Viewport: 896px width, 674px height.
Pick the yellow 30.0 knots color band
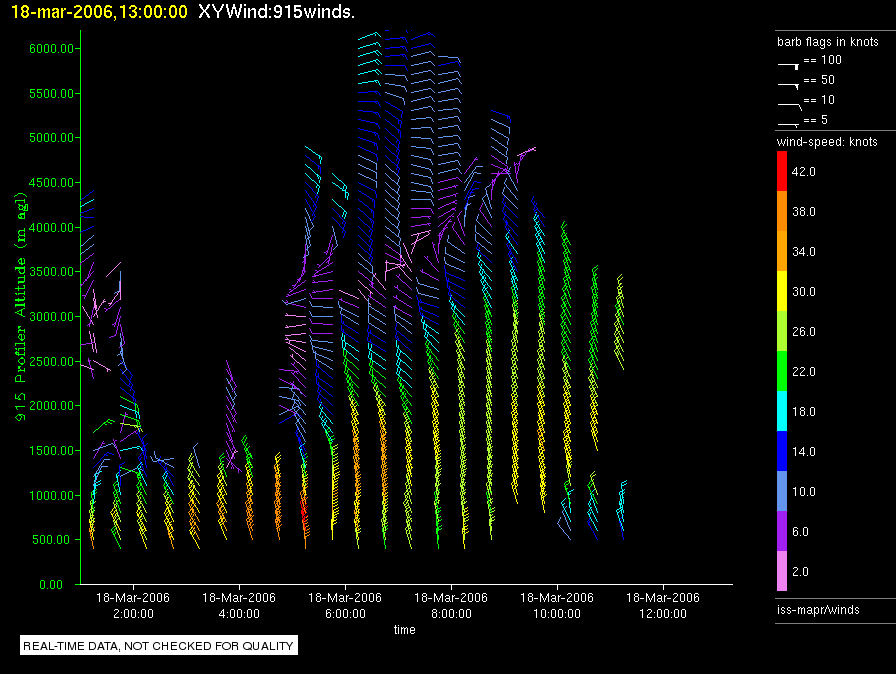(x=782, y=291)
